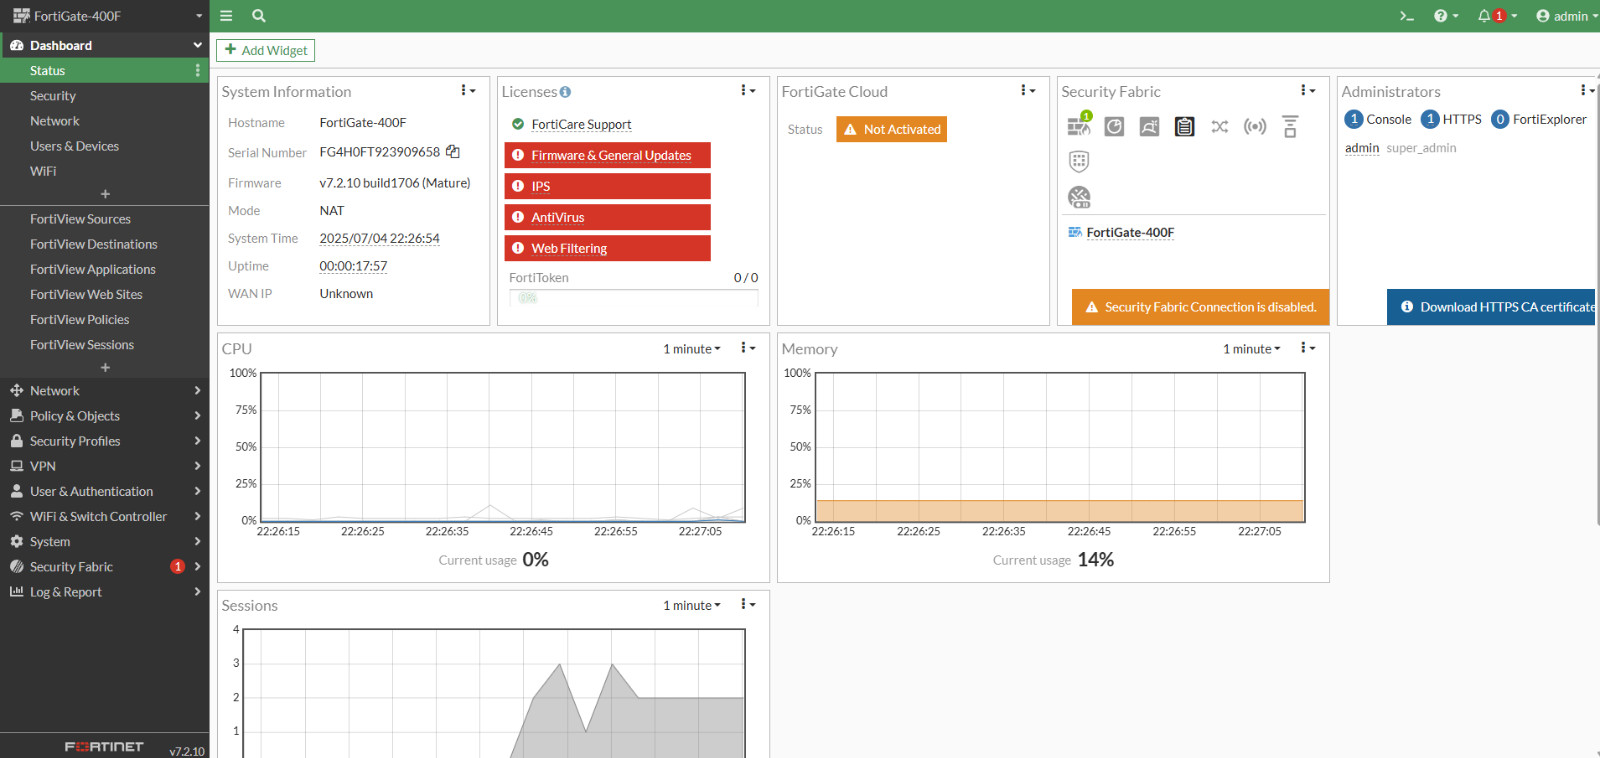
Task: Open CPU widget options menu
Action: pyautogui.click(x=748, y=348)
